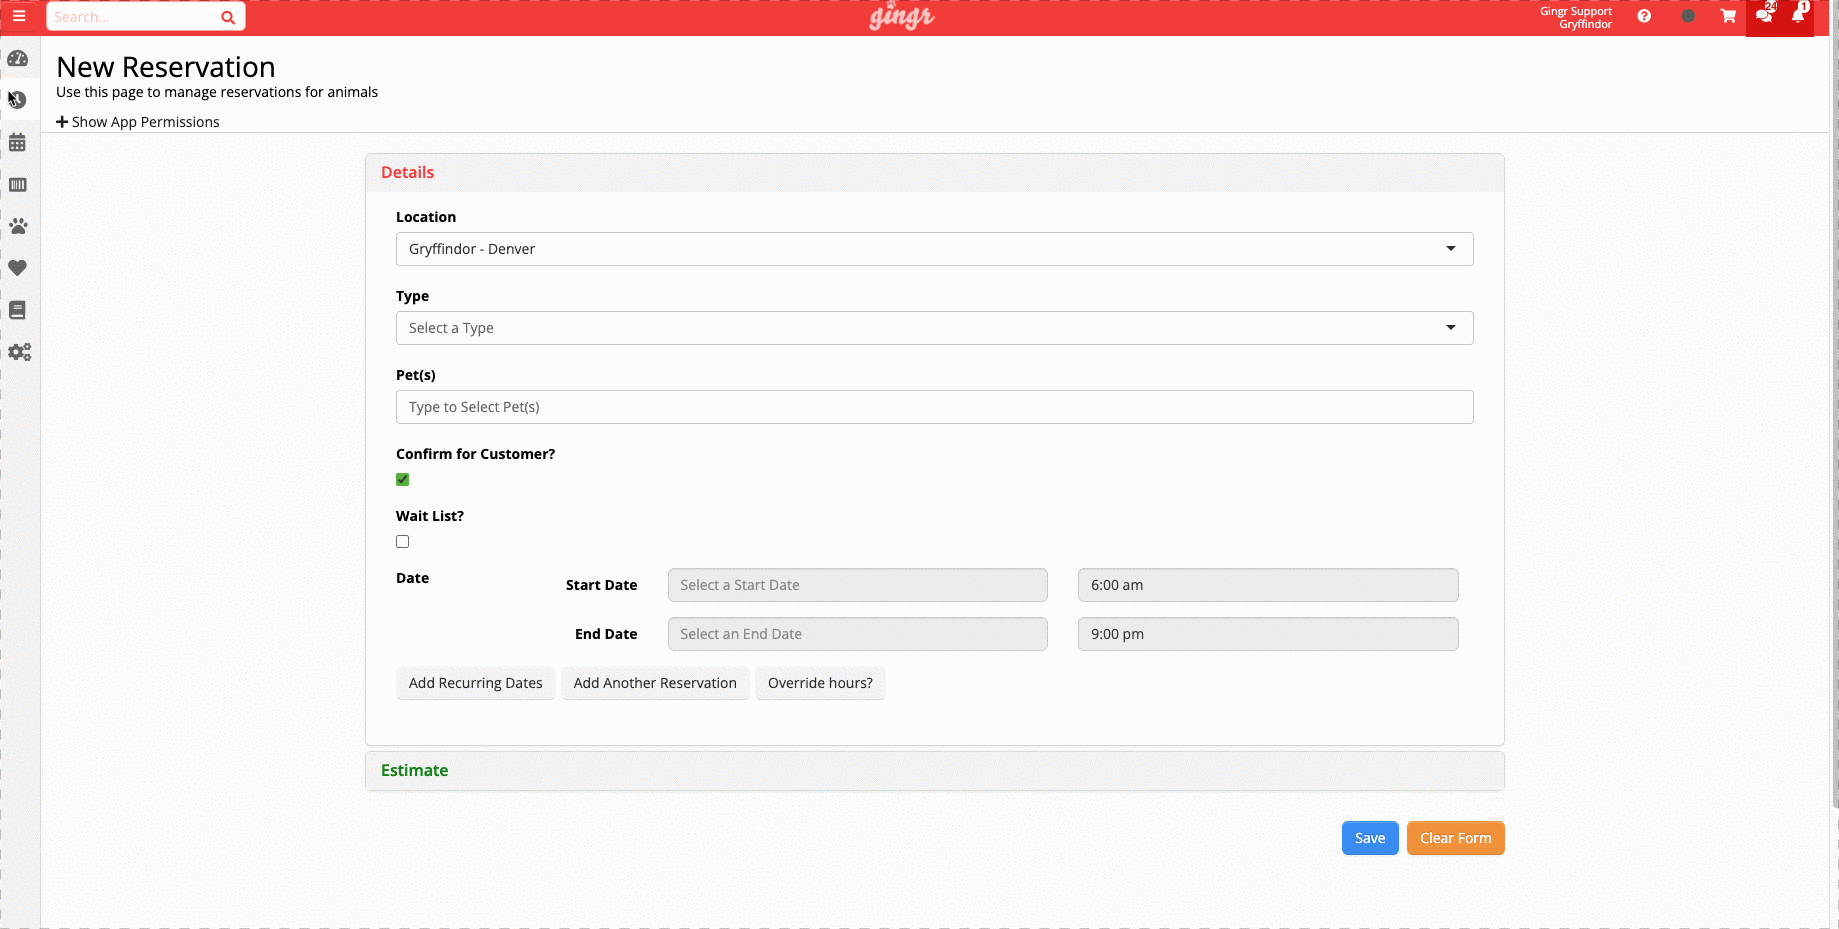The width and height of the screenshot is (1839, 929).
Task: Open the settings gears sidebar icon
Action: [19, 352]
